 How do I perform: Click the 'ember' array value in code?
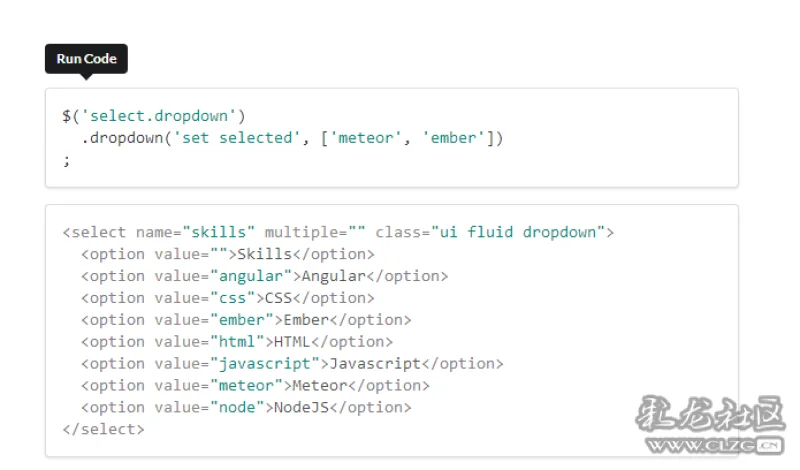pos(453,138)
